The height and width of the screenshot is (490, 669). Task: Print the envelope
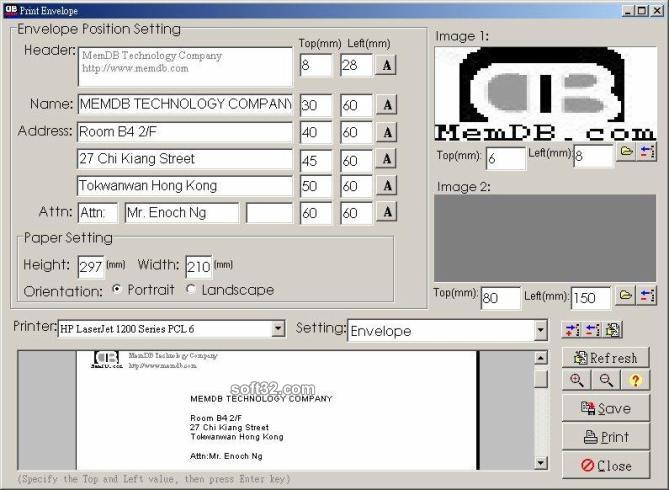click(x=606, y=437)
